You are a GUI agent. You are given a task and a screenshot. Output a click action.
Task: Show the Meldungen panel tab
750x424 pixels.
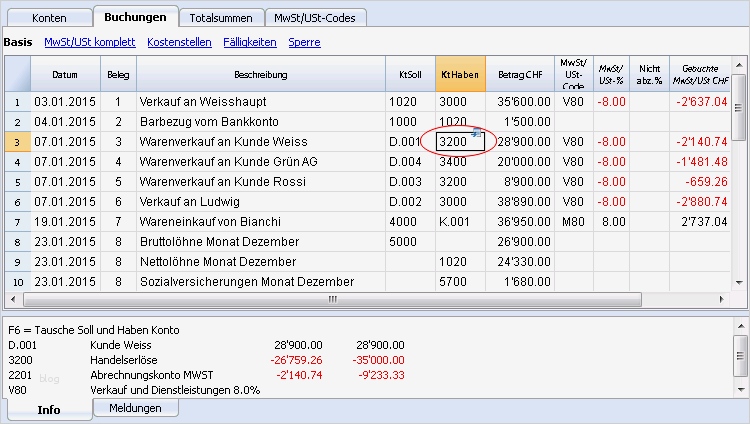pyautogui.click(x=136, y=408)
